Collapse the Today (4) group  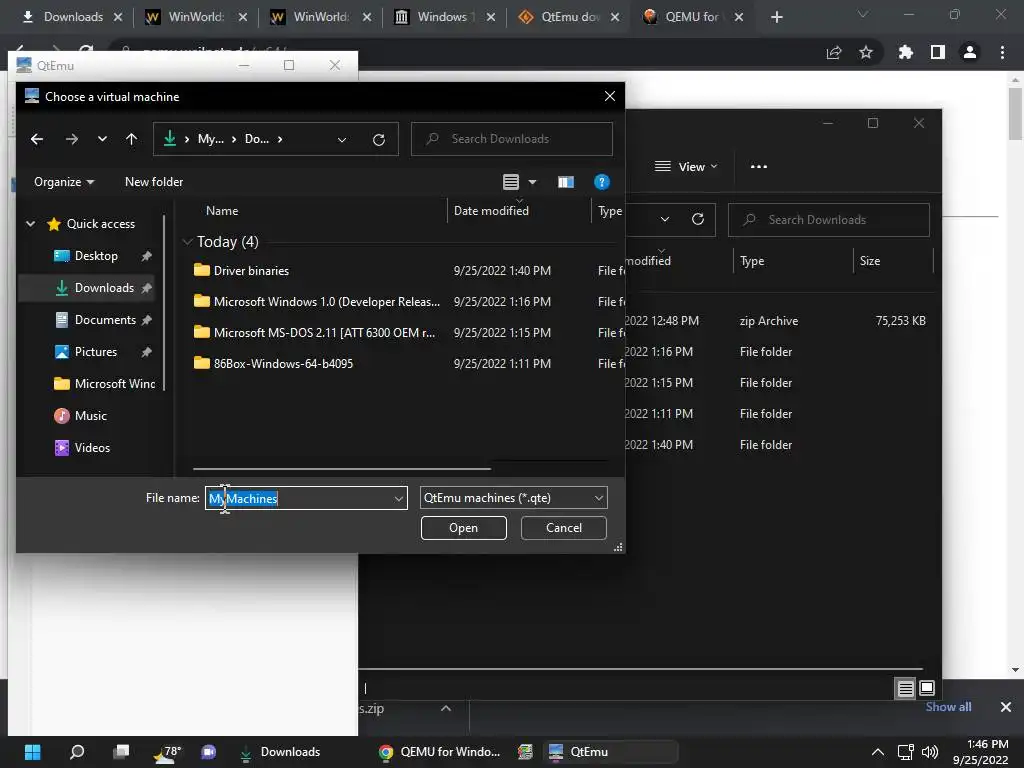(187, 242)
